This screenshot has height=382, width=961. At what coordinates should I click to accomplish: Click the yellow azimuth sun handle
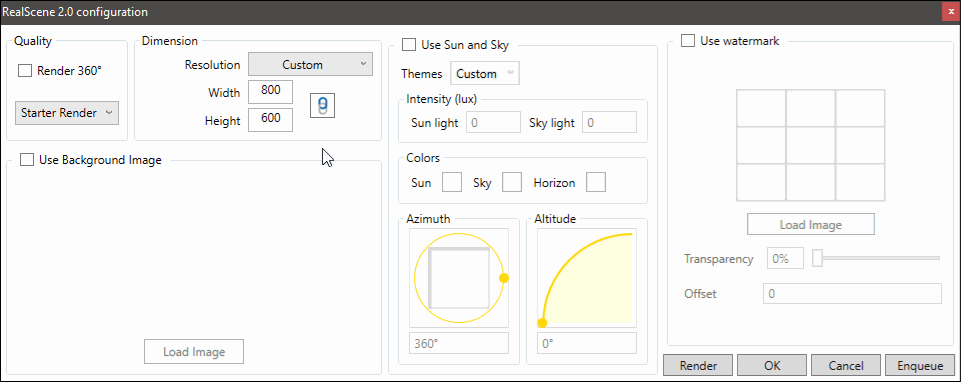pos(504,278)
